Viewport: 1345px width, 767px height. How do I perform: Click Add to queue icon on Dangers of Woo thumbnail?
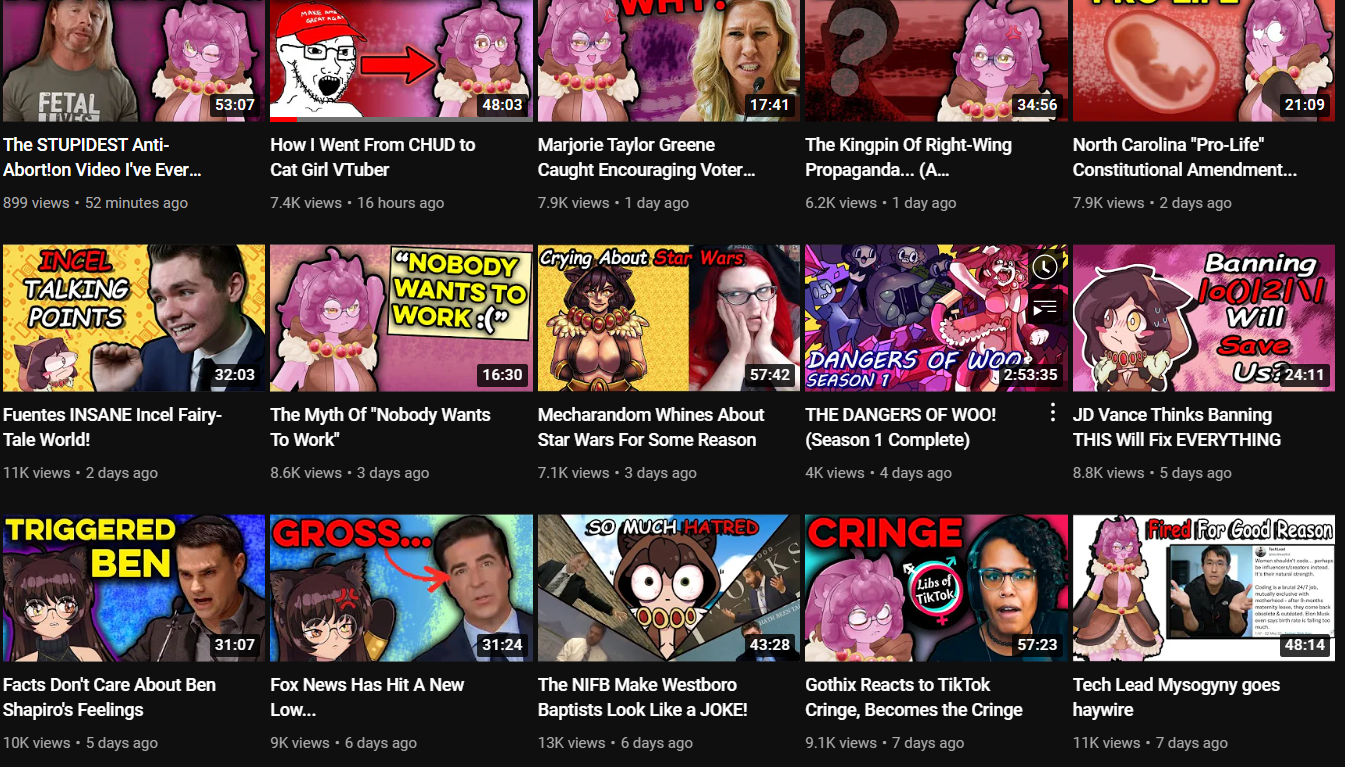coord(1045,308)
